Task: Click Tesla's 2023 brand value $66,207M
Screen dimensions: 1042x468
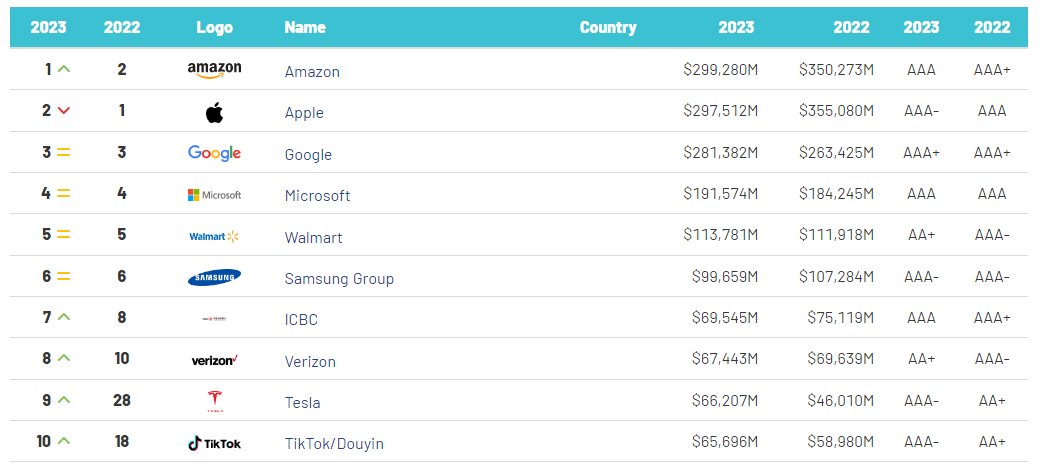Action: pyautogui.click(x=724, y=402)
